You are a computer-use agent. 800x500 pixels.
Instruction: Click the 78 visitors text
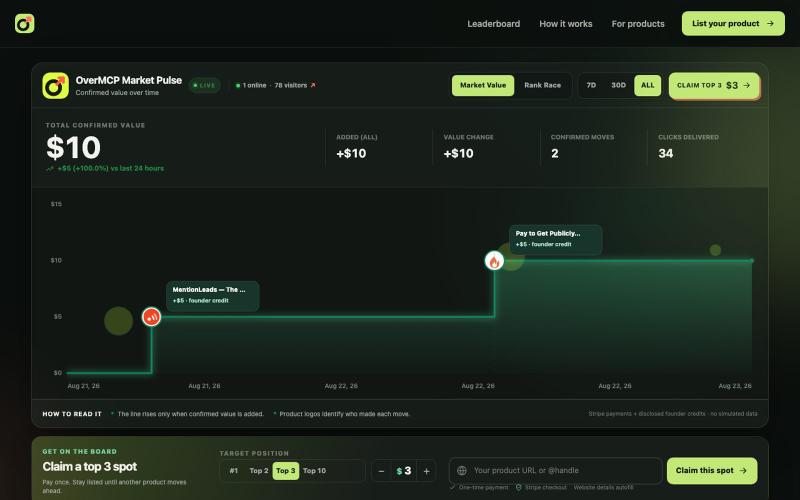[290, 85]
